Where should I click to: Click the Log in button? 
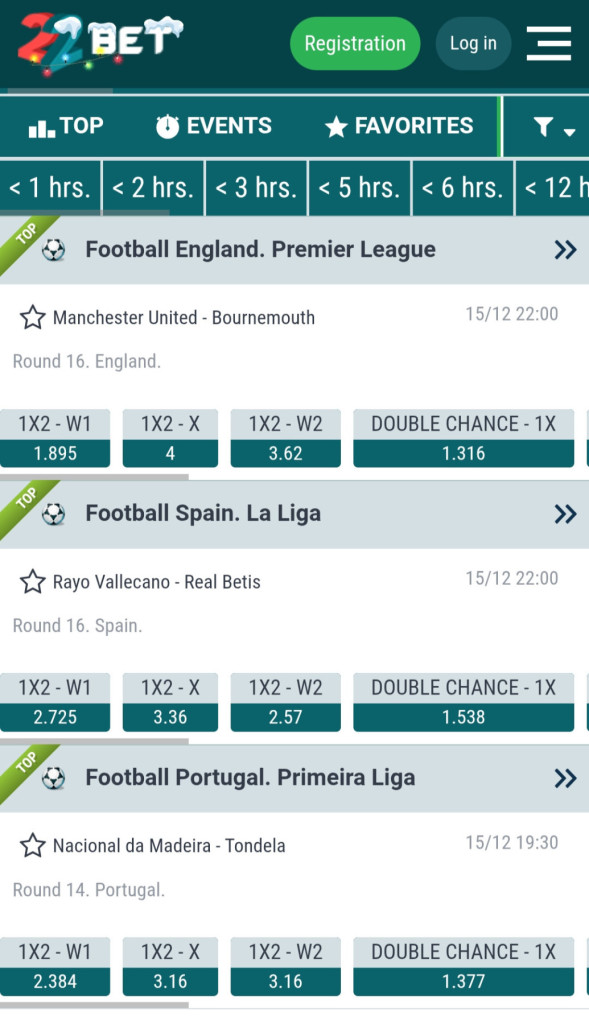pyautogui.click(x=473, y=44)
